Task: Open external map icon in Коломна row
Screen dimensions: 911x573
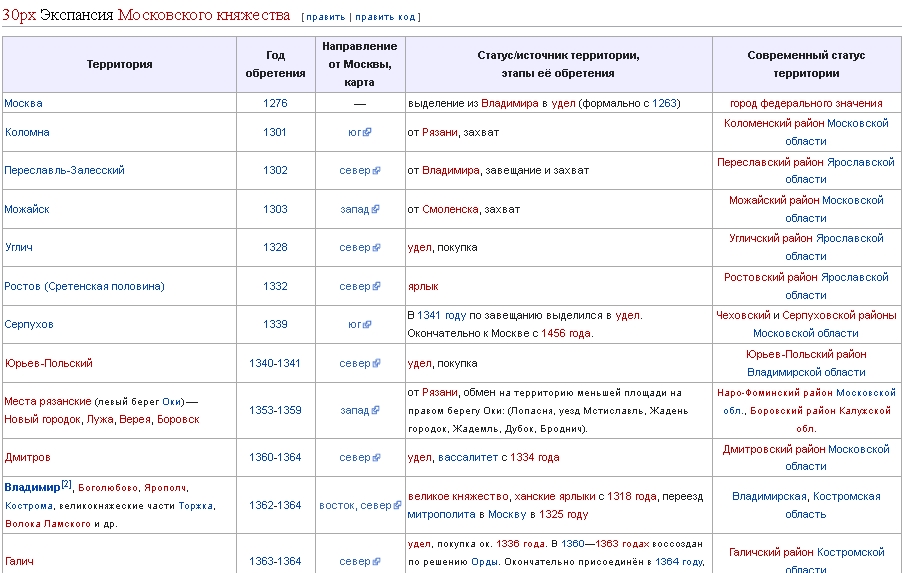Action: (367, 132)
